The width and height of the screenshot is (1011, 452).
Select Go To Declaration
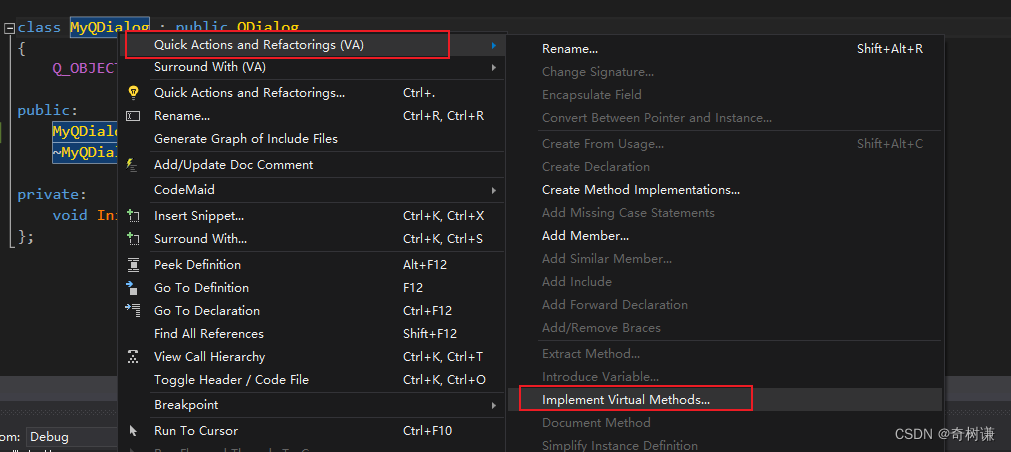311,310
